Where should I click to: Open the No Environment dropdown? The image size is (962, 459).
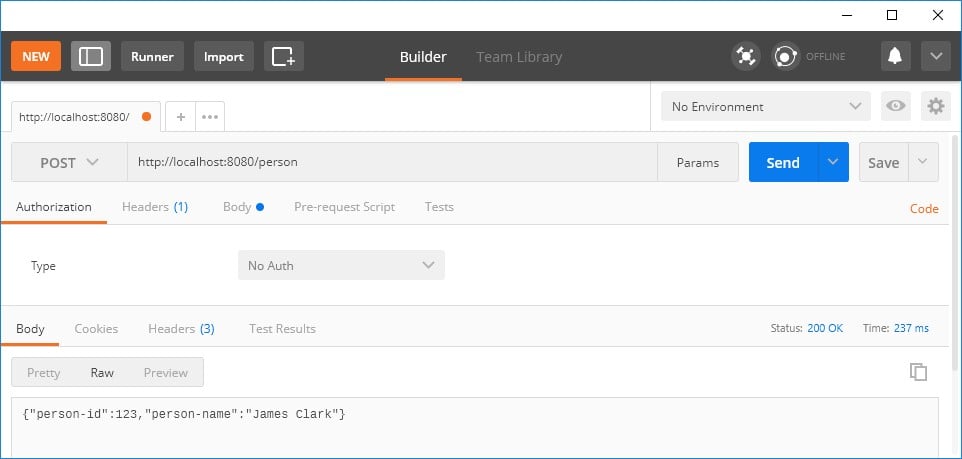click(x=766, y=106)
